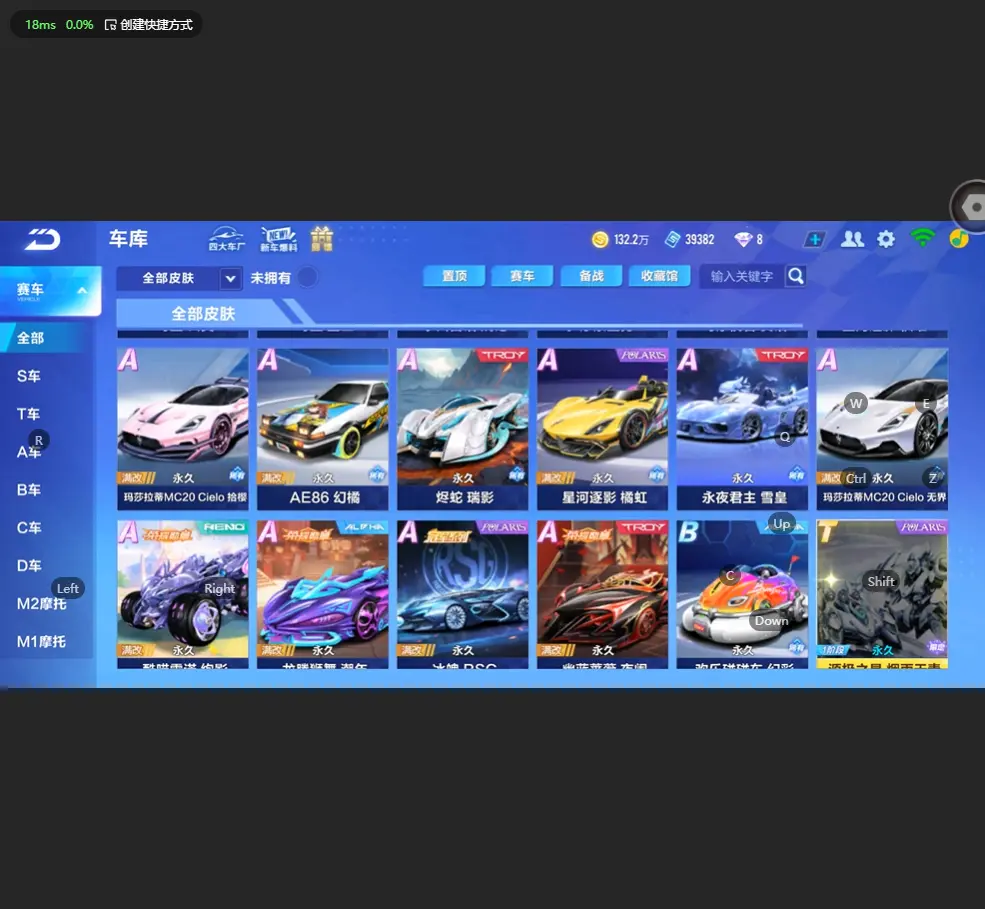Click the pink diamond gem icon
985x909 pixels.
coord(743,239)
